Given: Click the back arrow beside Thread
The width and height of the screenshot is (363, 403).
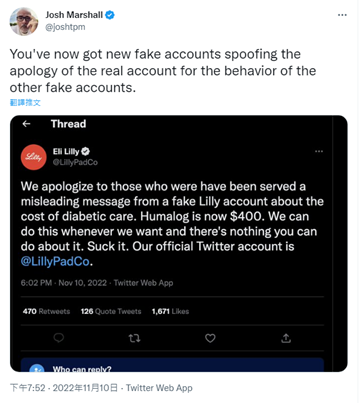Looking at the screenshot, I should [x=26, y=124].
